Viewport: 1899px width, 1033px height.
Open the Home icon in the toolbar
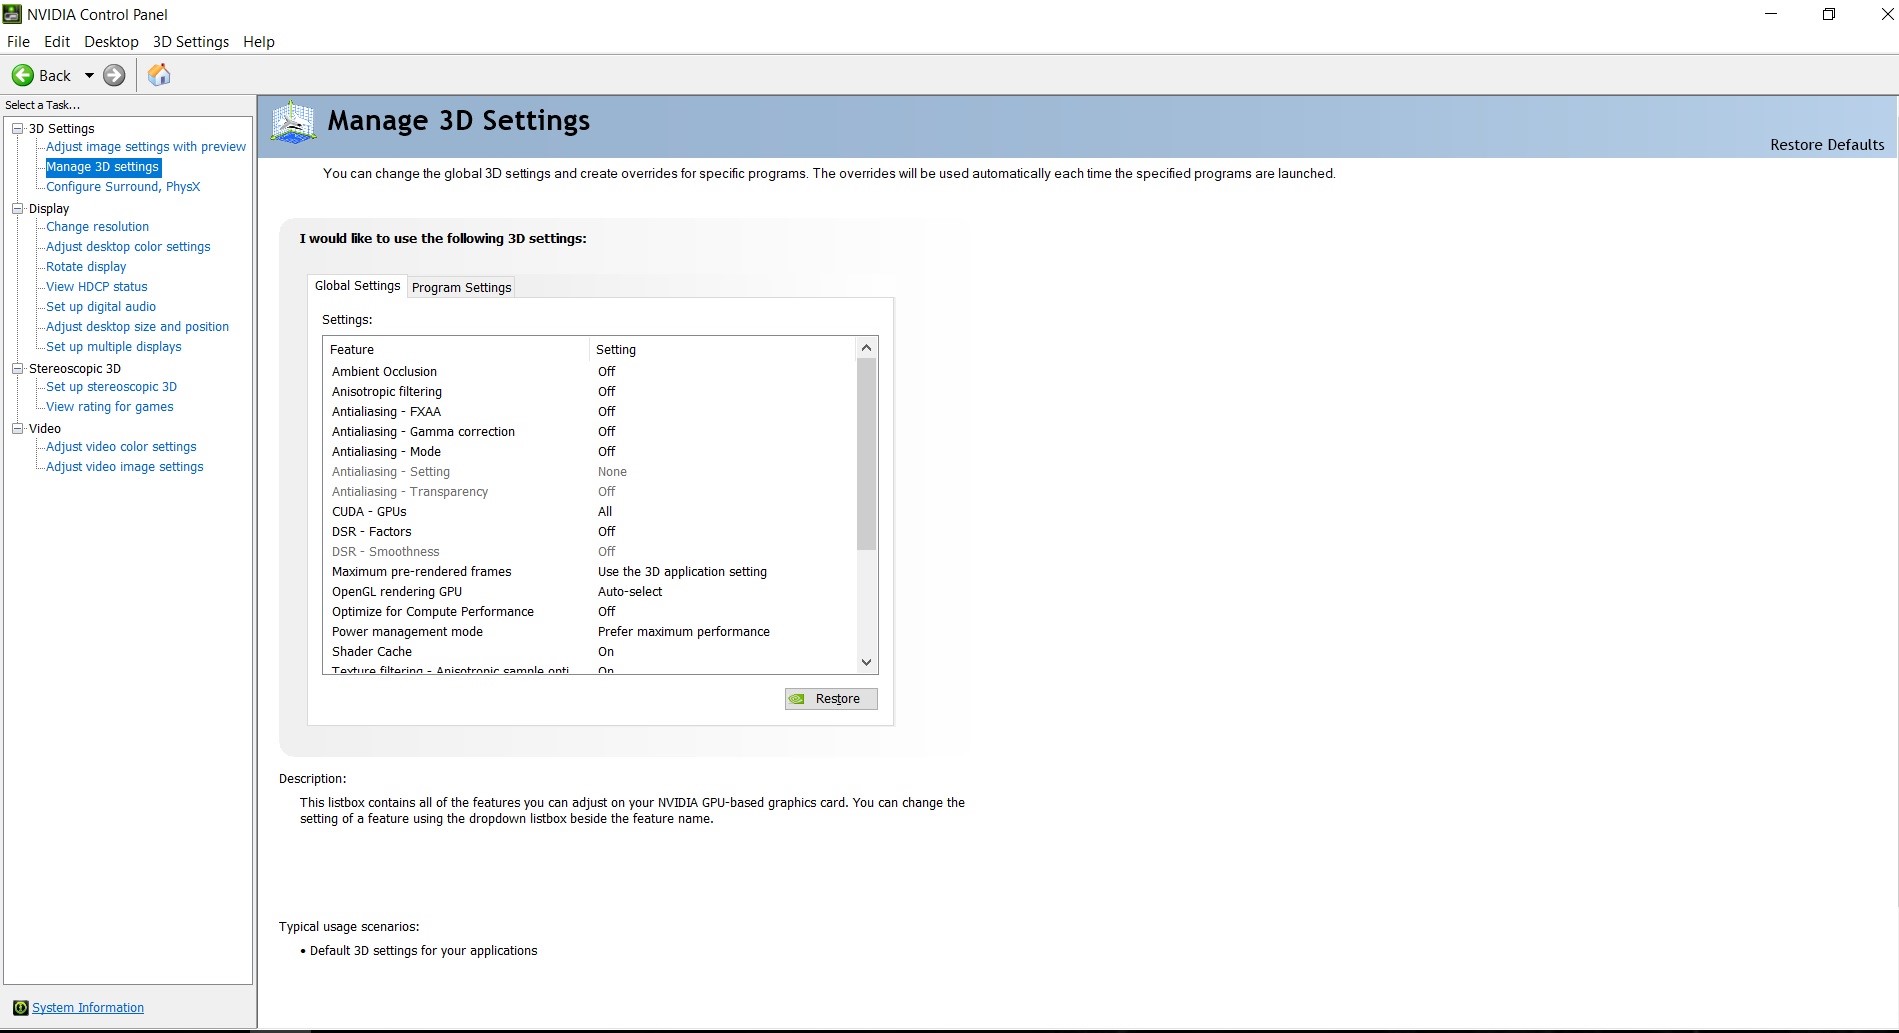click(159, 75)
